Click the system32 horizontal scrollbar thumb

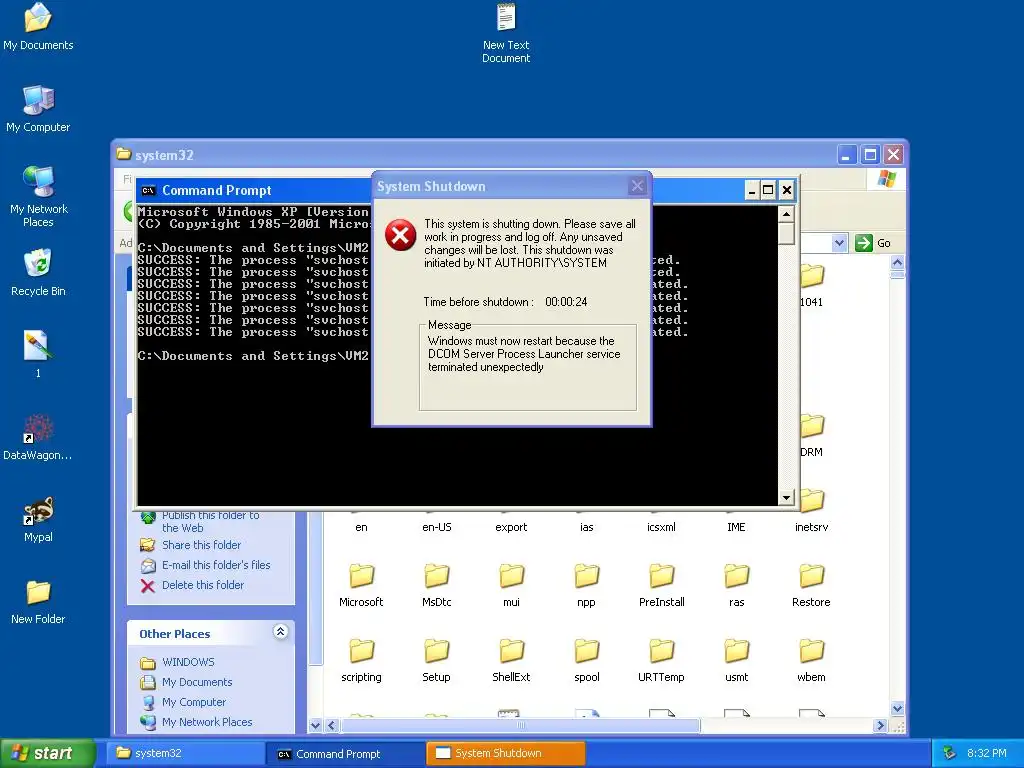pyautogui.click(x=520, y=725)
